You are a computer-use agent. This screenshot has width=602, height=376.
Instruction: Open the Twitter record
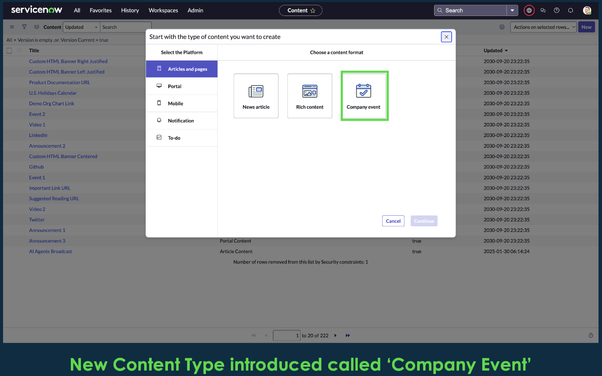[x=37, y=220]
